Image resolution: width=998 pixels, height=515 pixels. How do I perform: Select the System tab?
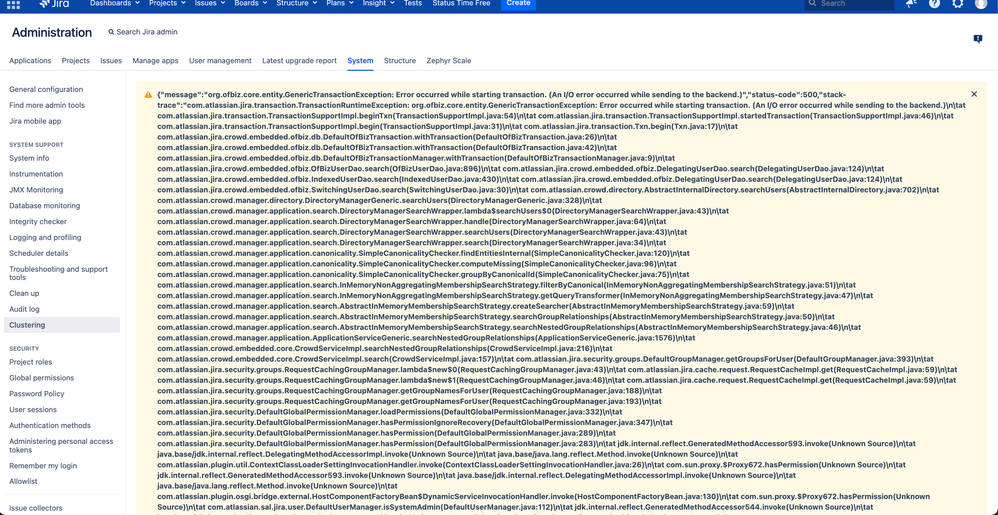coord(360,60)
